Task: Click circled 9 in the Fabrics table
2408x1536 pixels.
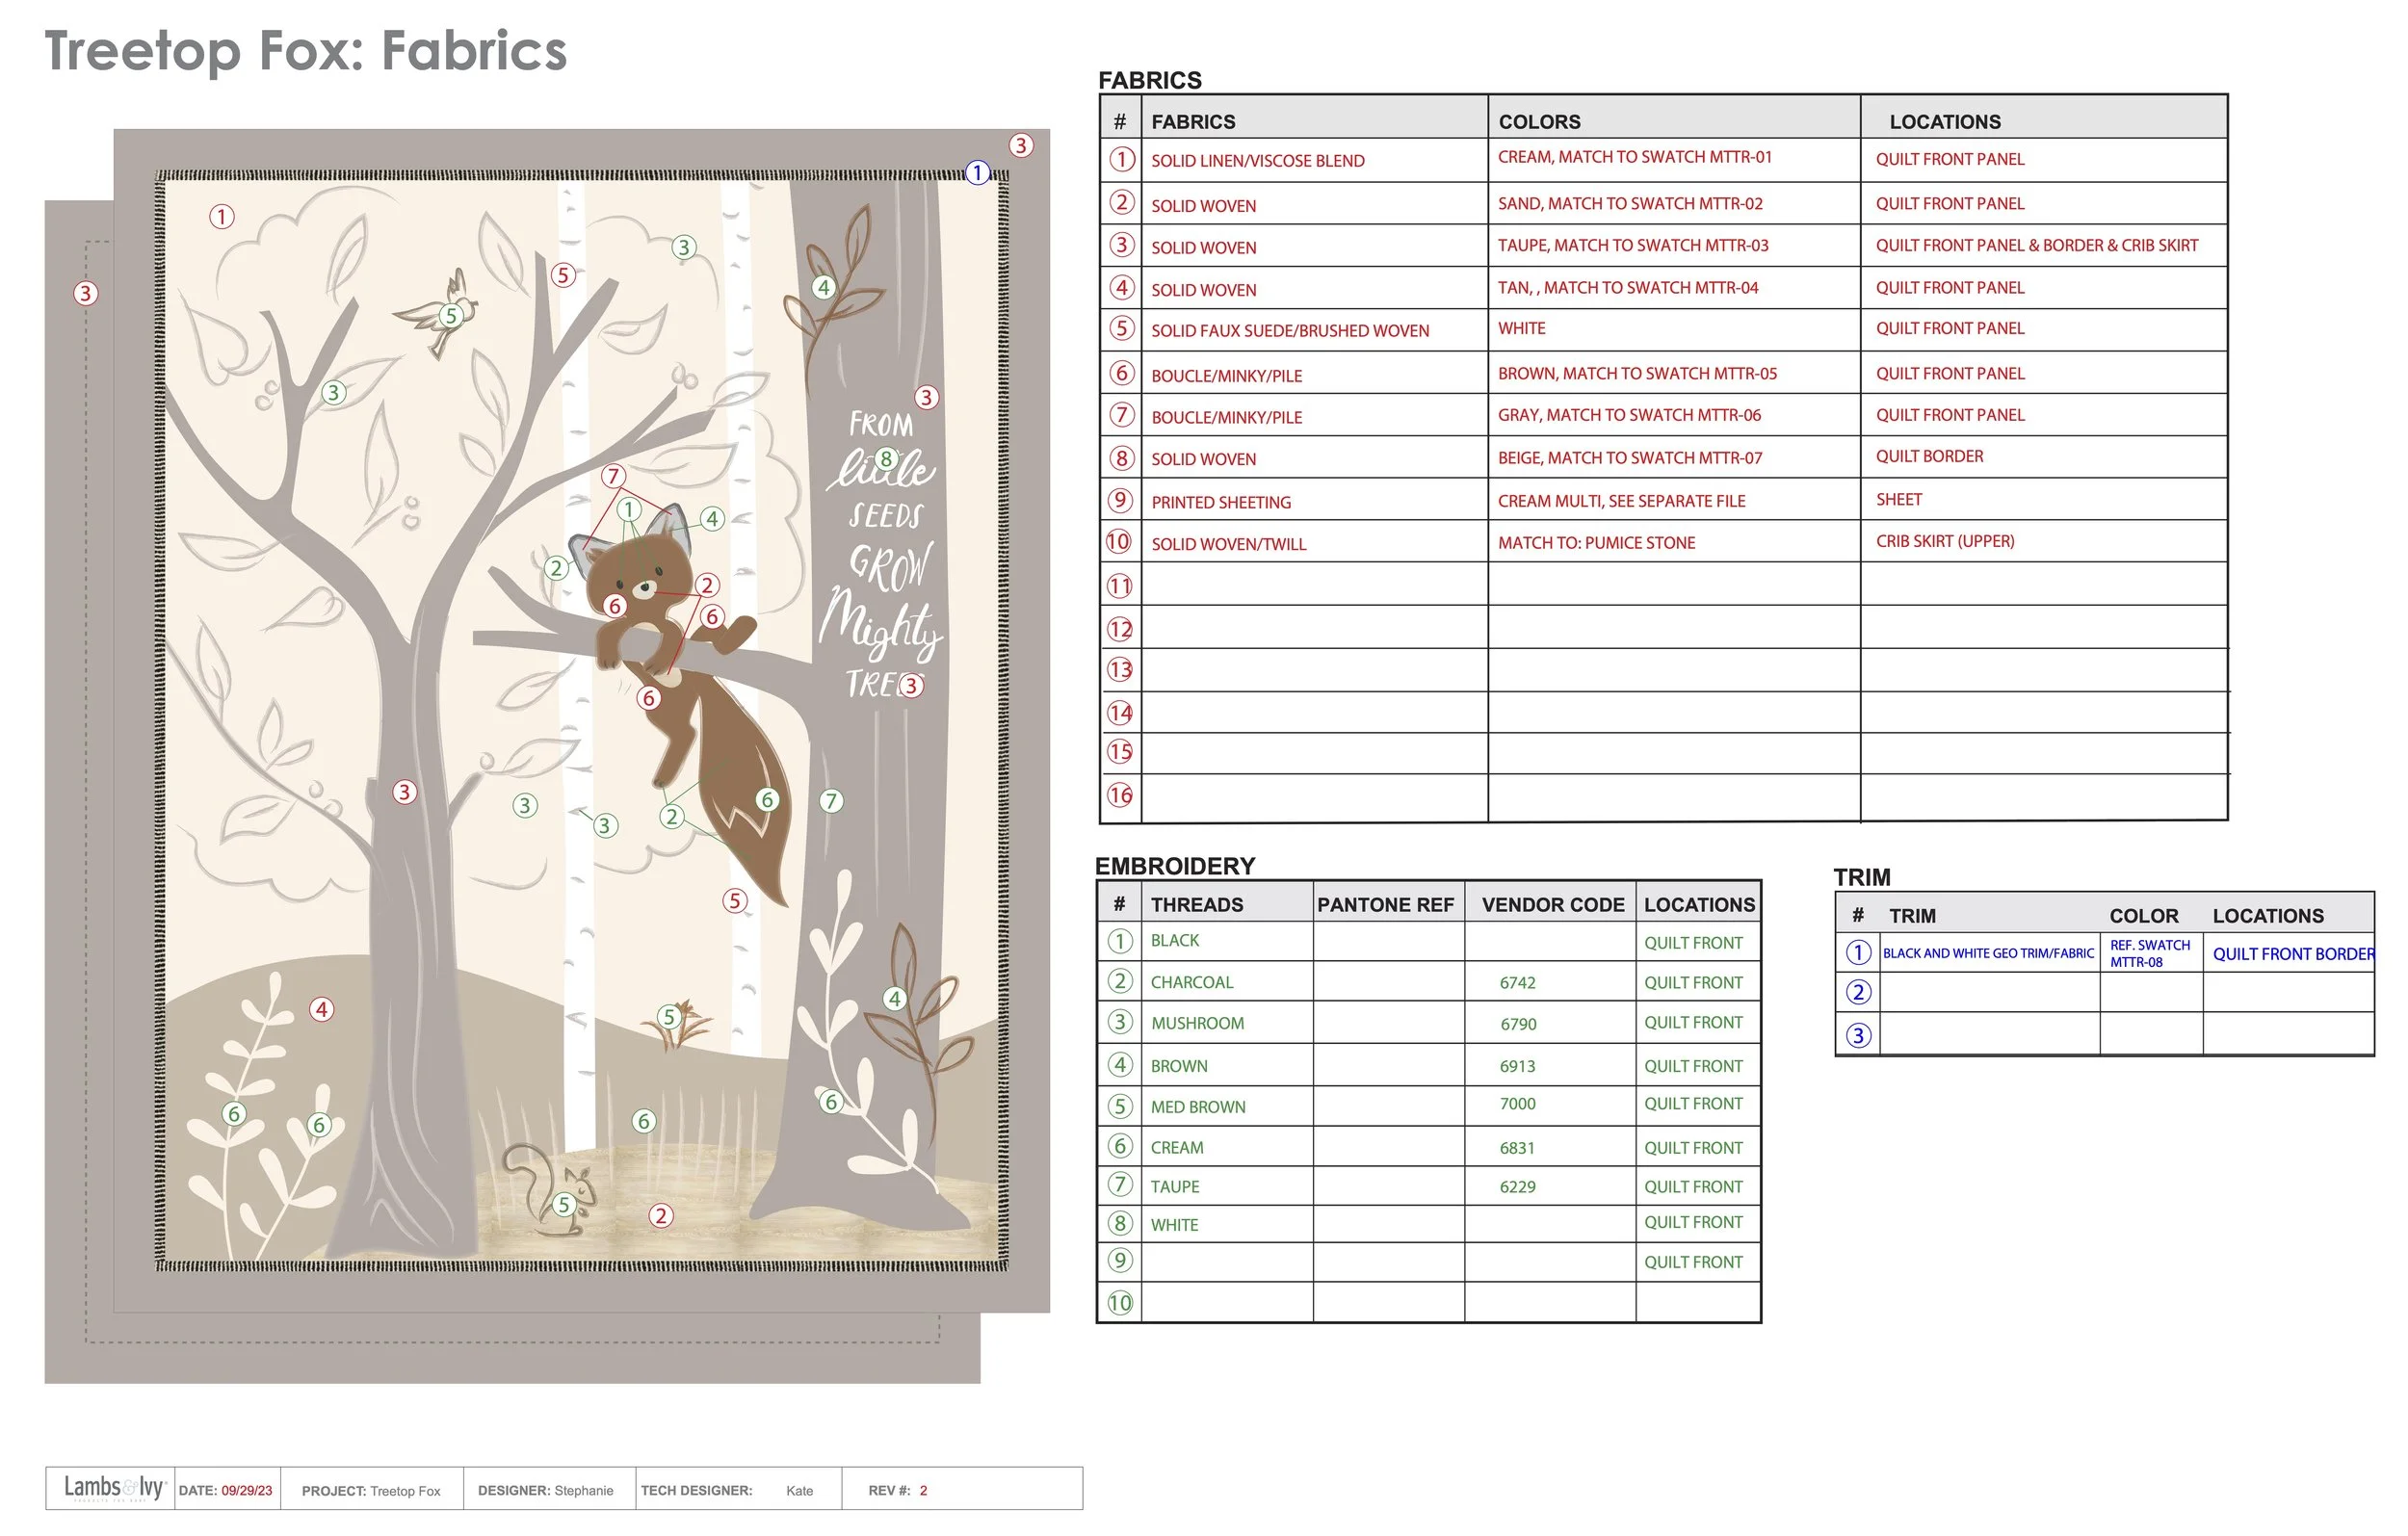Action: (x=1120, y=500)
